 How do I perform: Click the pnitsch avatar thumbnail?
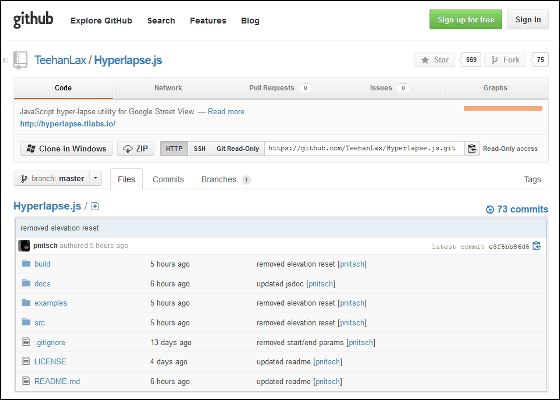point(24,246)
